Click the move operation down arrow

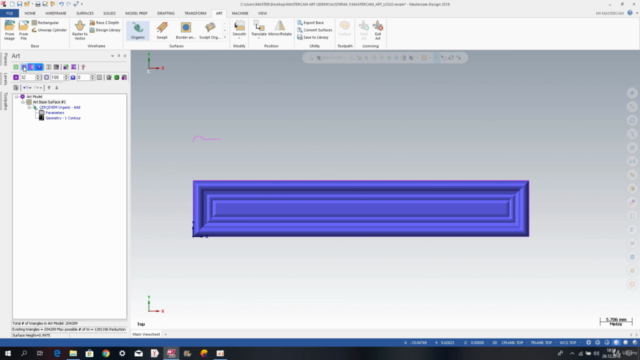57,88
